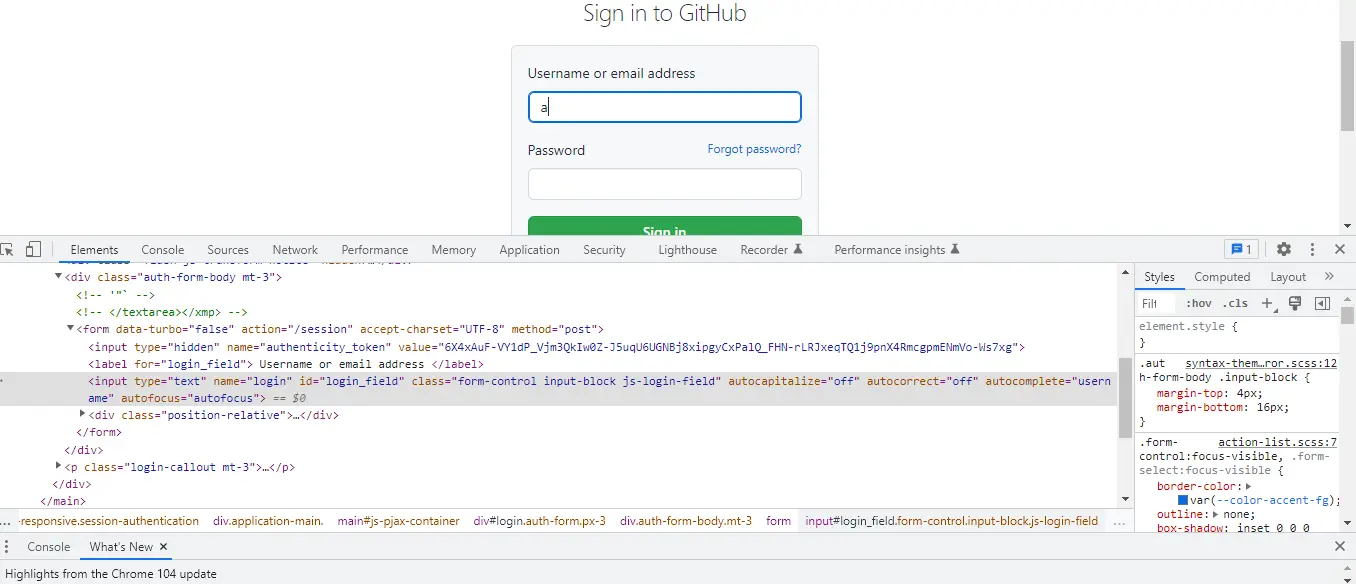Expand the outline property triangle
Viewport: 1356px width, 584px height.
[1215, 514]
